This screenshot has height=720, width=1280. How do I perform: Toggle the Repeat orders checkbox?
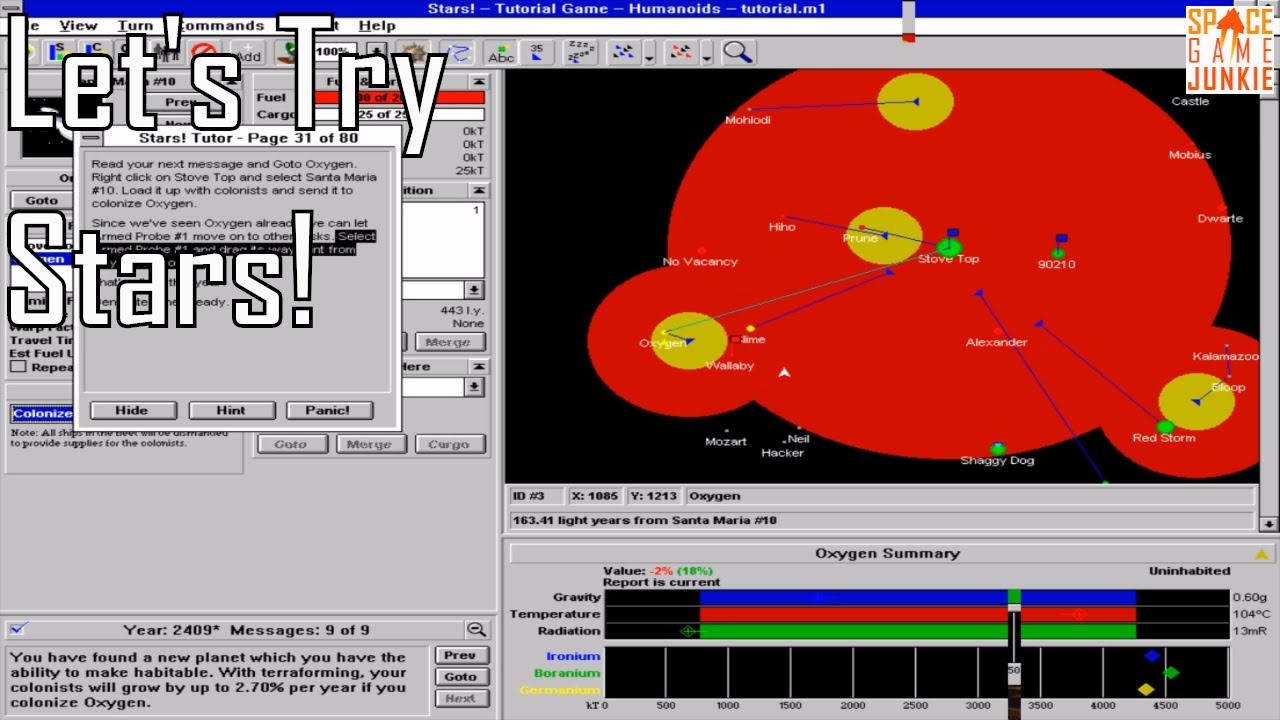pos(18,367)
